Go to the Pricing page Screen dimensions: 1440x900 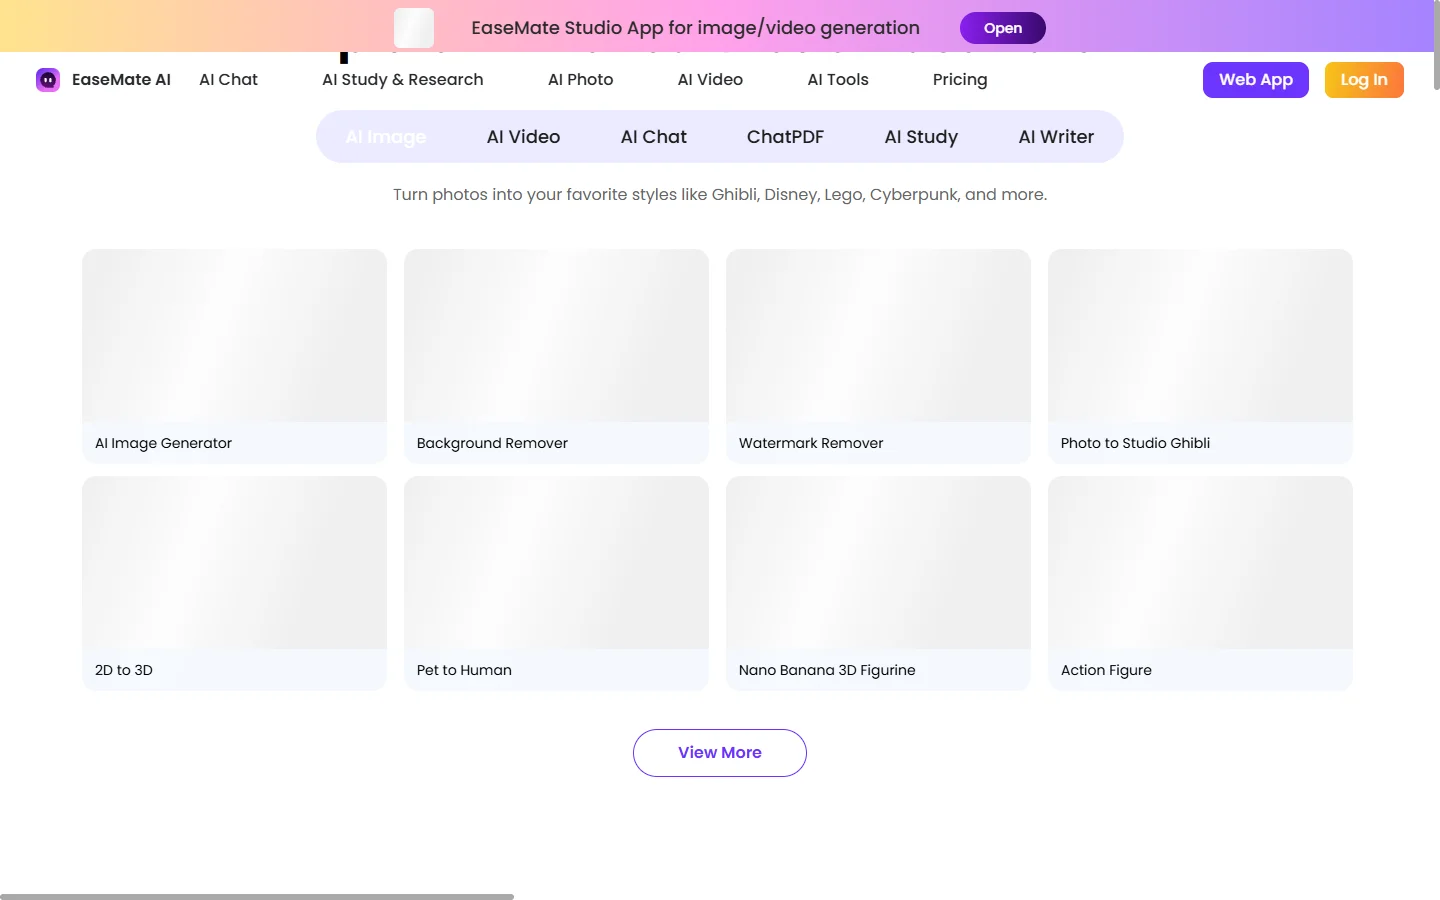tap(959, 79)
